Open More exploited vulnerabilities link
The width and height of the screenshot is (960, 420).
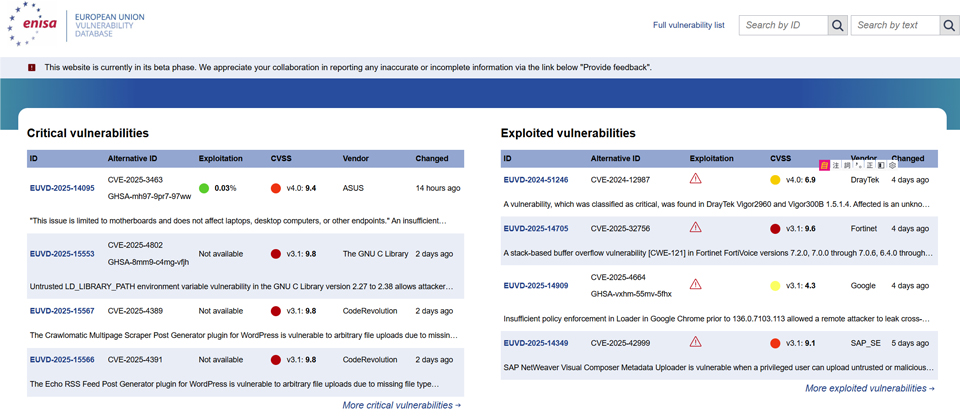pyautogui.click(x=869, y=388)
